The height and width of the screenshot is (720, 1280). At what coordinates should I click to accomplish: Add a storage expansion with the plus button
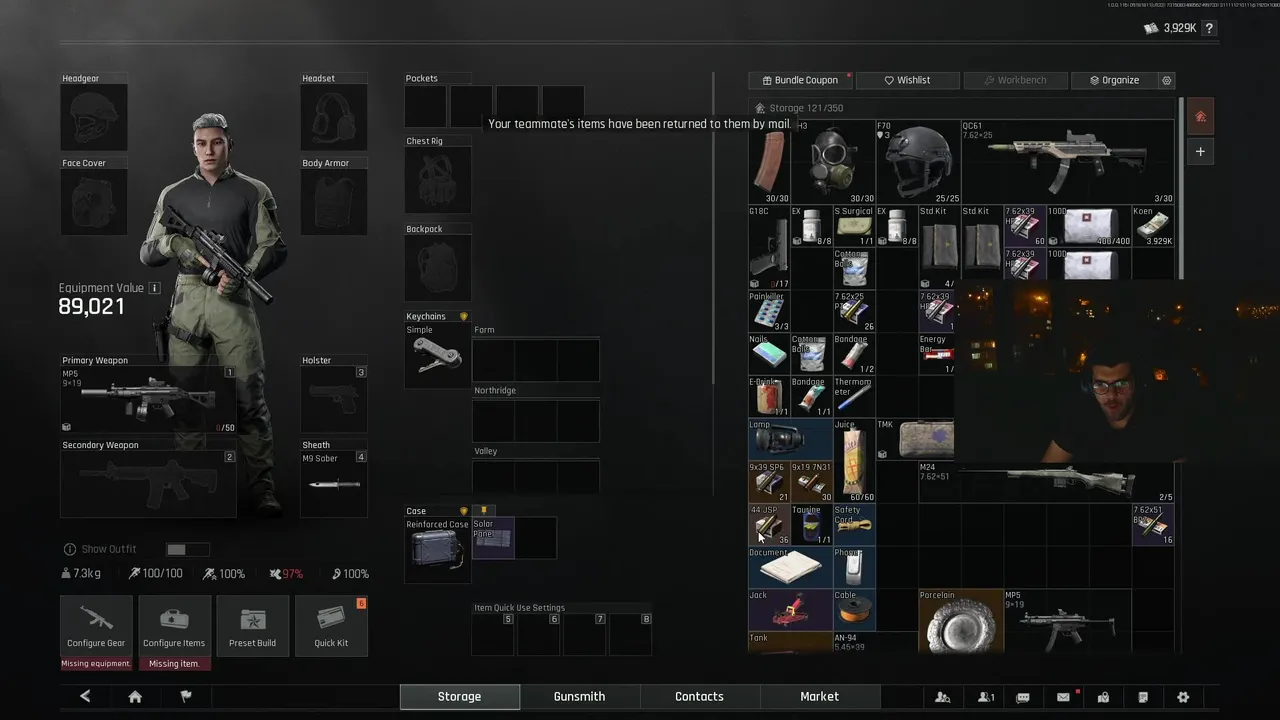(x=1200, y=152)
